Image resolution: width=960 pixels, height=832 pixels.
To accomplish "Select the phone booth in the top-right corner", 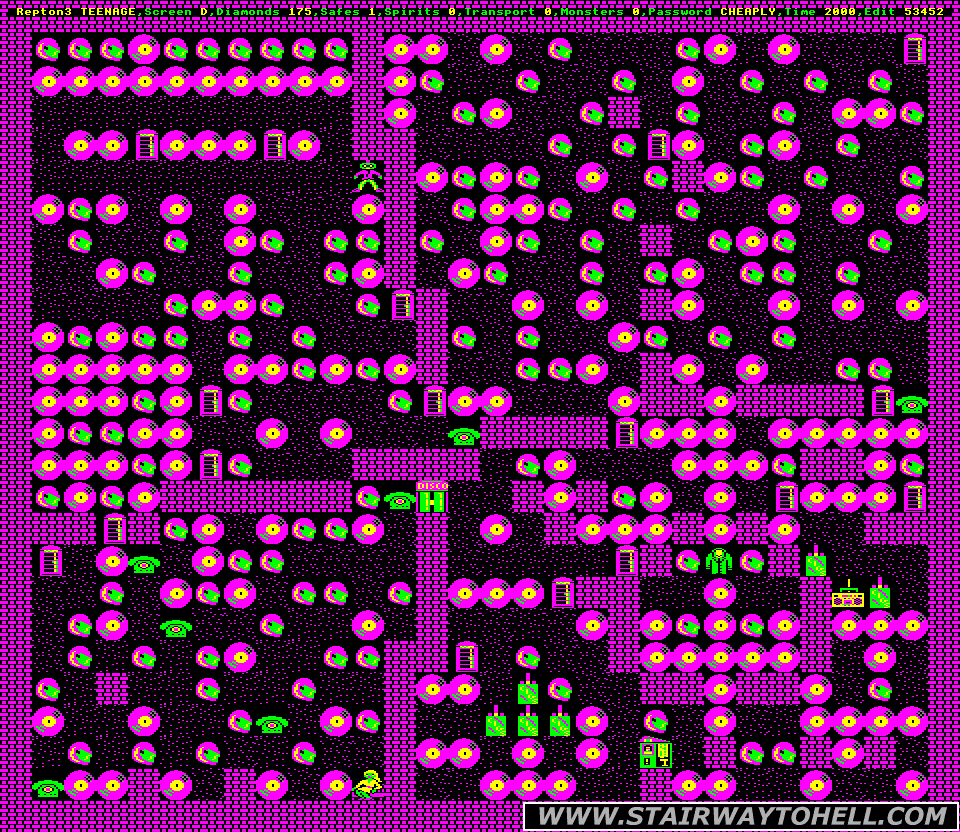I will coord(913,49).
